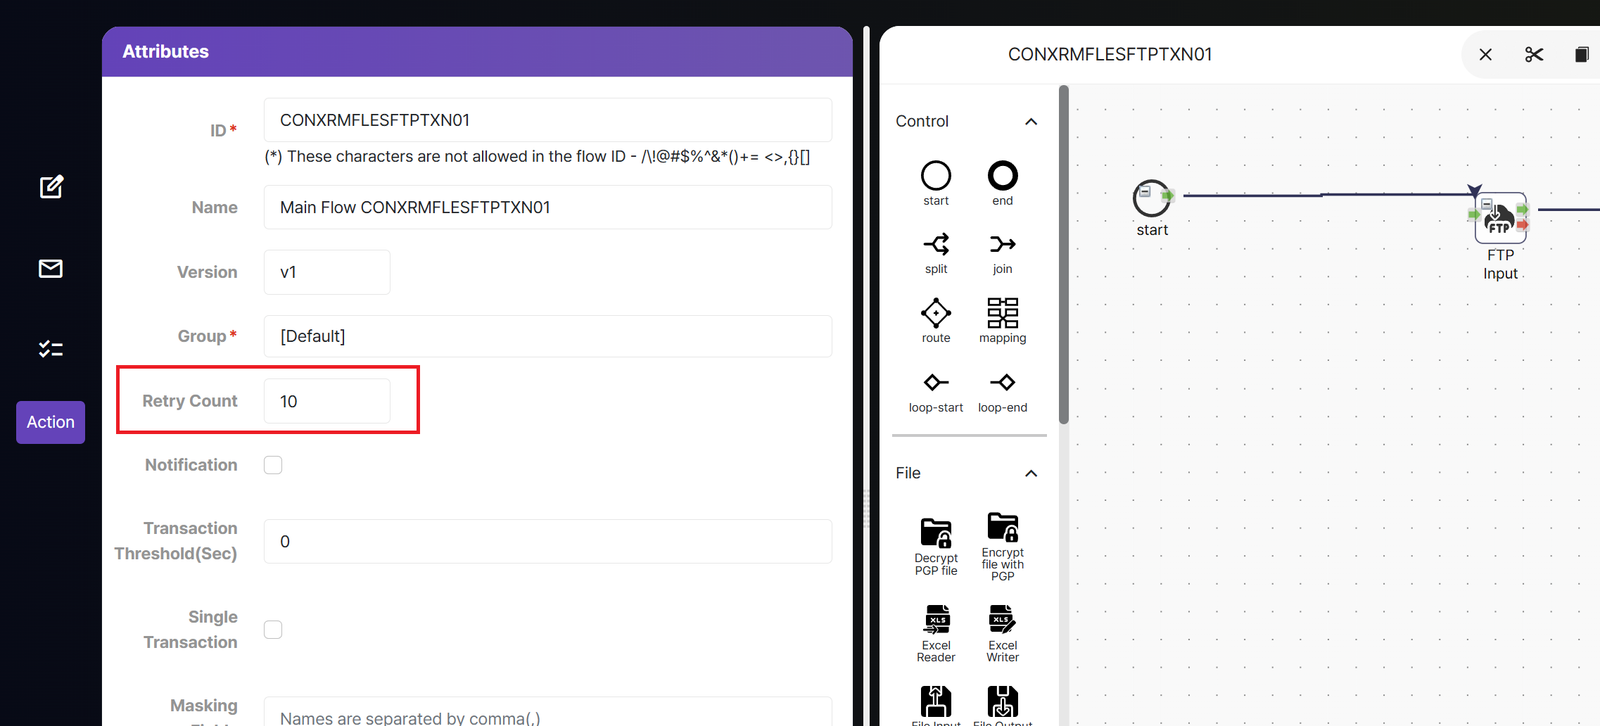Select the Excel Reader file icon
1600x726 pixels.
[x=936, y=620]
